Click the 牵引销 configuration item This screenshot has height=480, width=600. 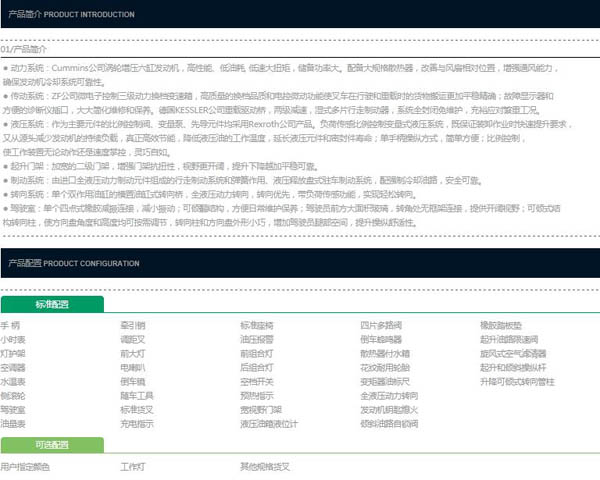(x=133, y=326)
